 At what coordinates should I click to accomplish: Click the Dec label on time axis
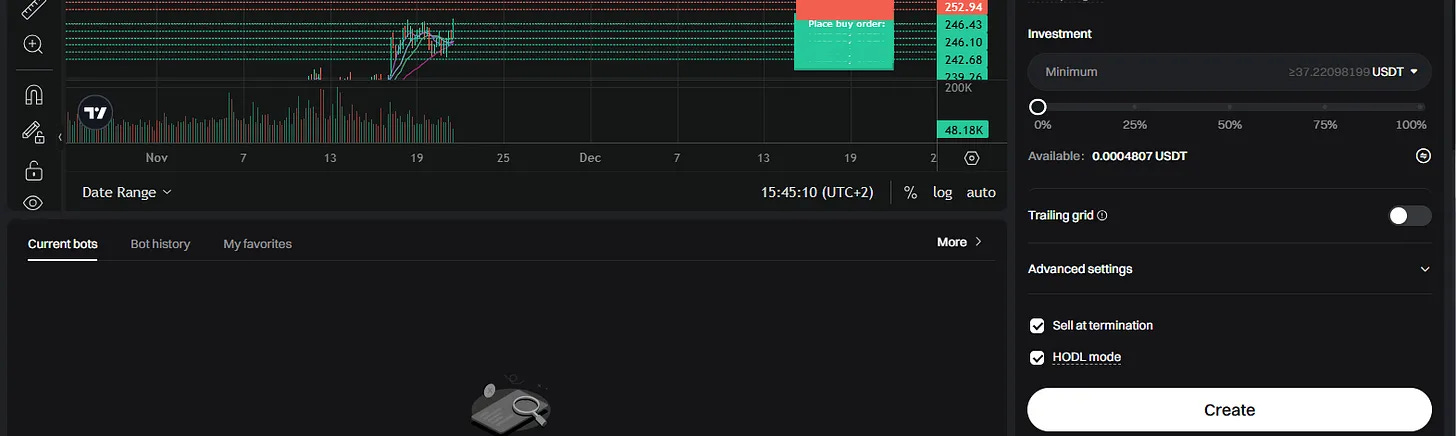(x=590, y=158)
